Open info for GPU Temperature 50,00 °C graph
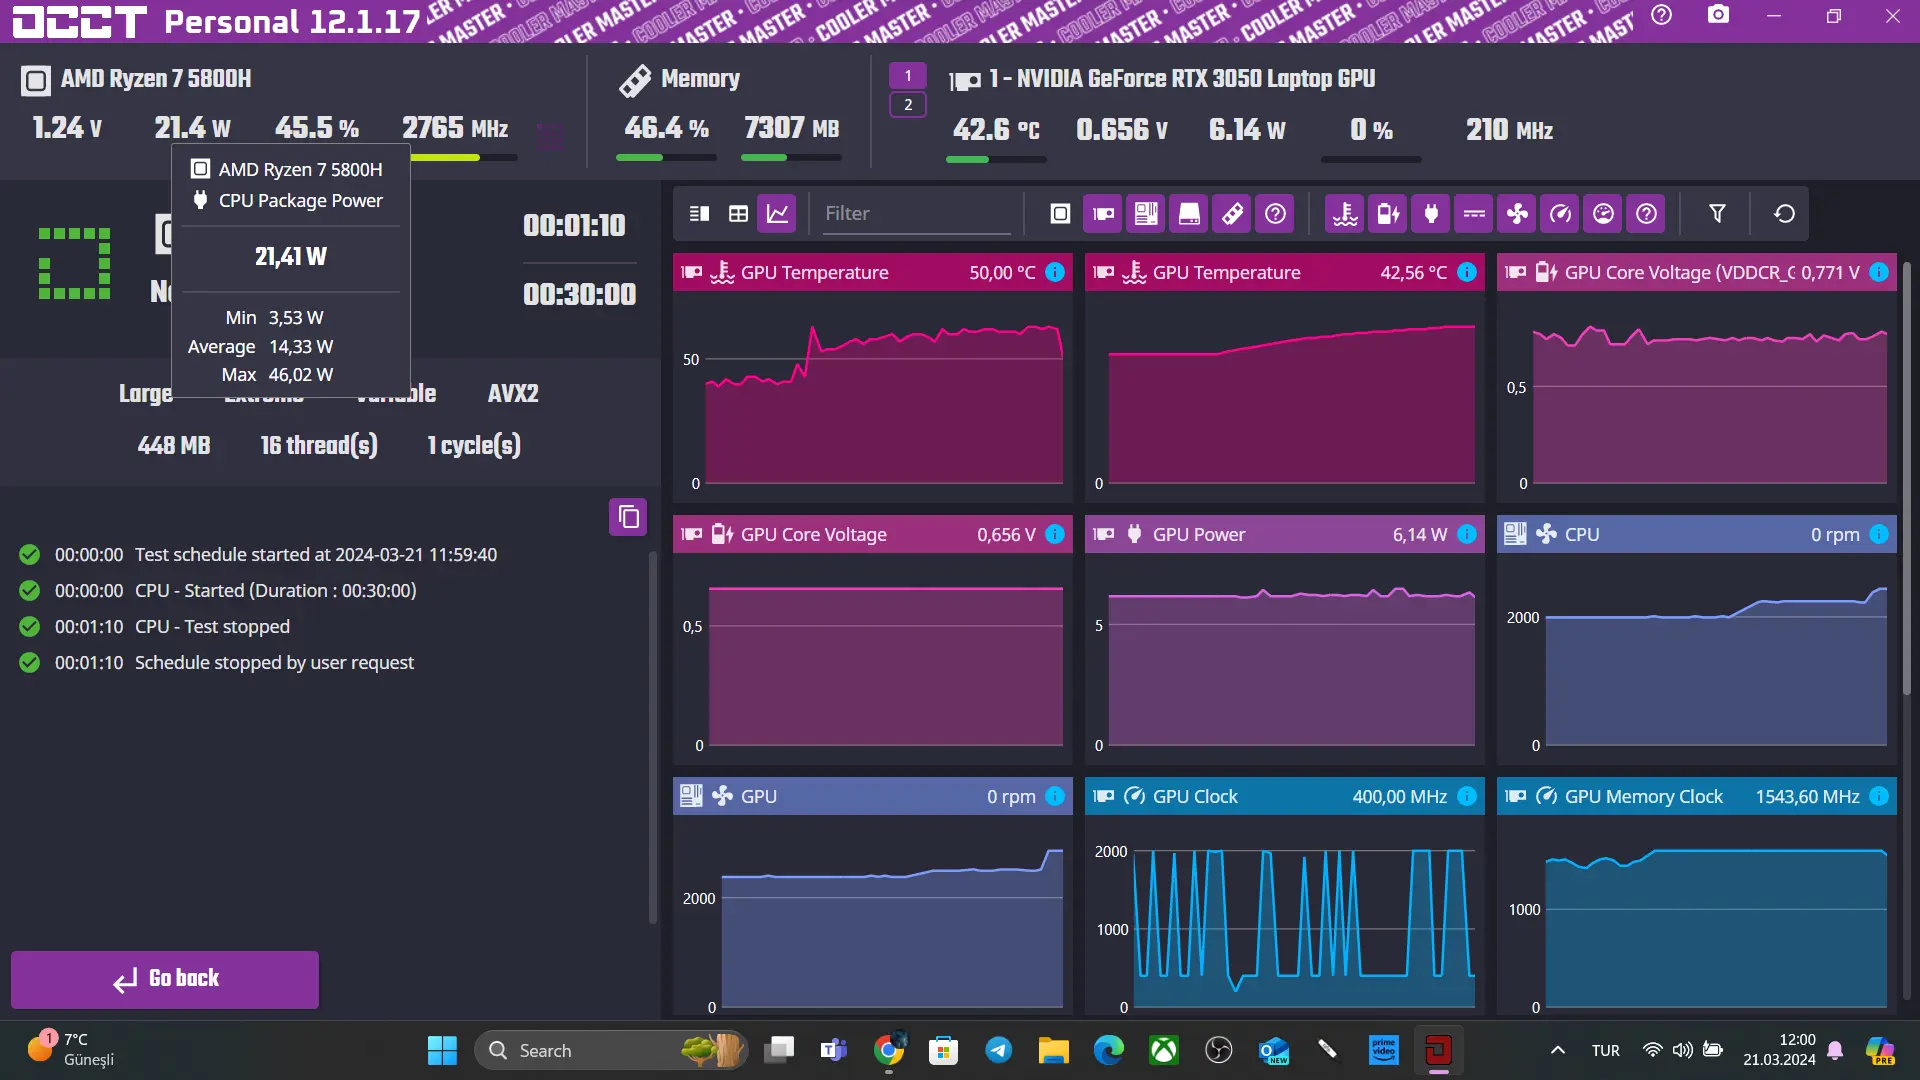The width and height of the screenshot is (1920, 1080). (1055, 272)
